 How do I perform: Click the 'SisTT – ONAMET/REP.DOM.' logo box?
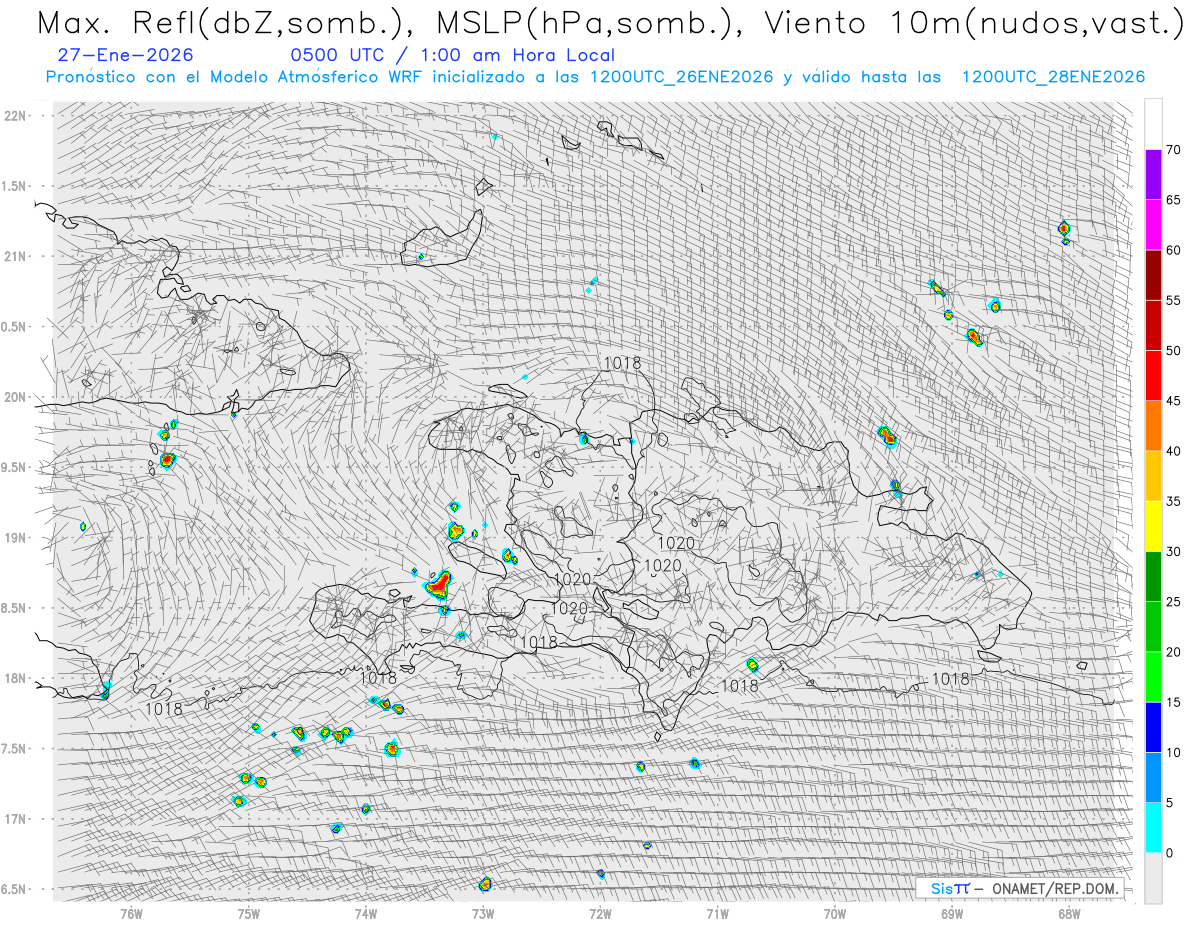1019,888
